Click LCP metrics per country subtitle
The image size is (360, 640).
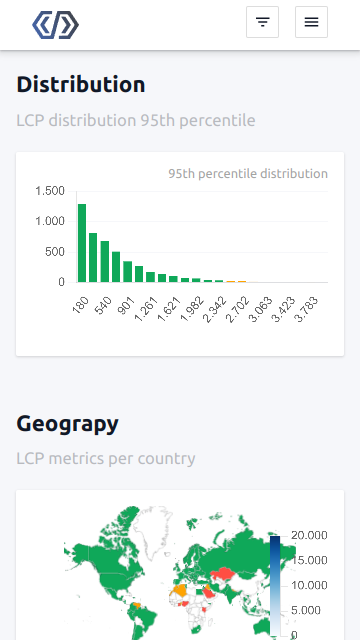[x=106, y=458]
